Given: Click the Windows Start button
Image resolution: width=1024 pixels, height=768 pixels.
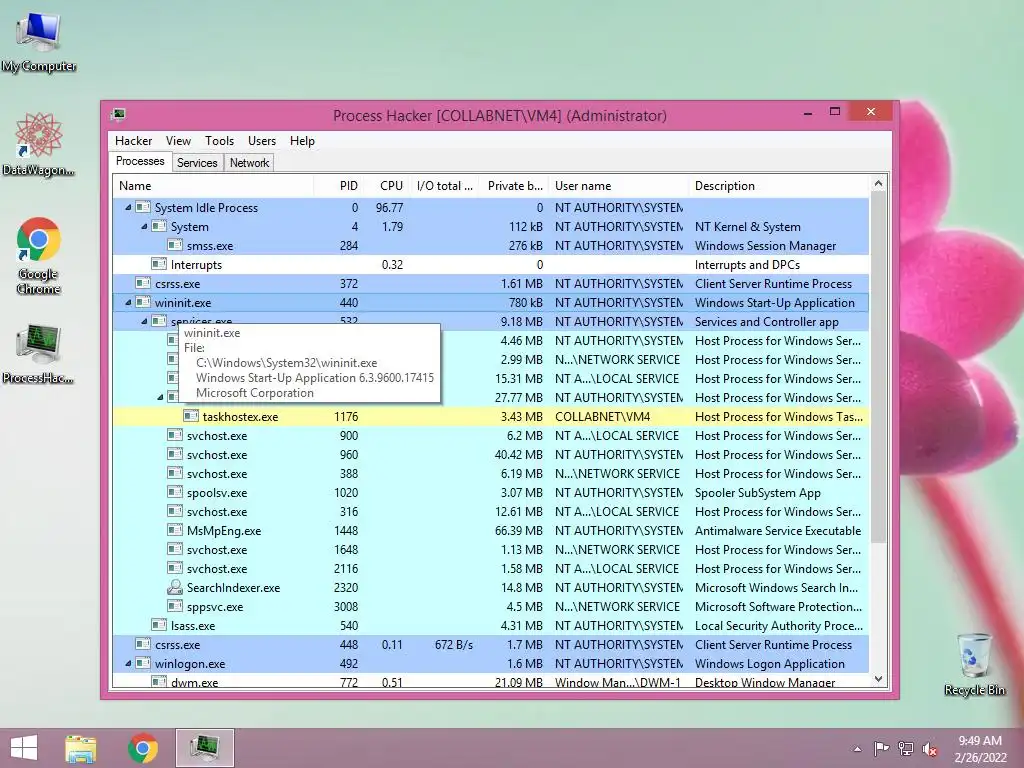Looking at the screenshot, I should pyautogui.click(x=24, y=748).
